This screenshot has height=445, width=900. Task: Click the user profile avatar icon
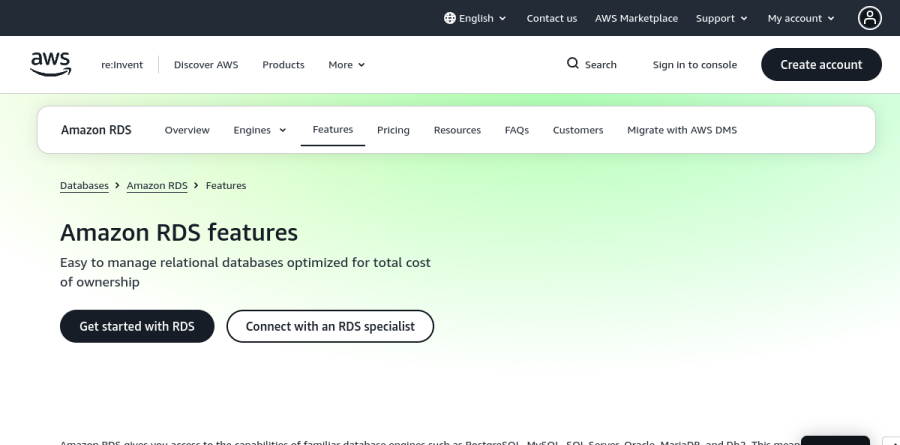[870, 18]
